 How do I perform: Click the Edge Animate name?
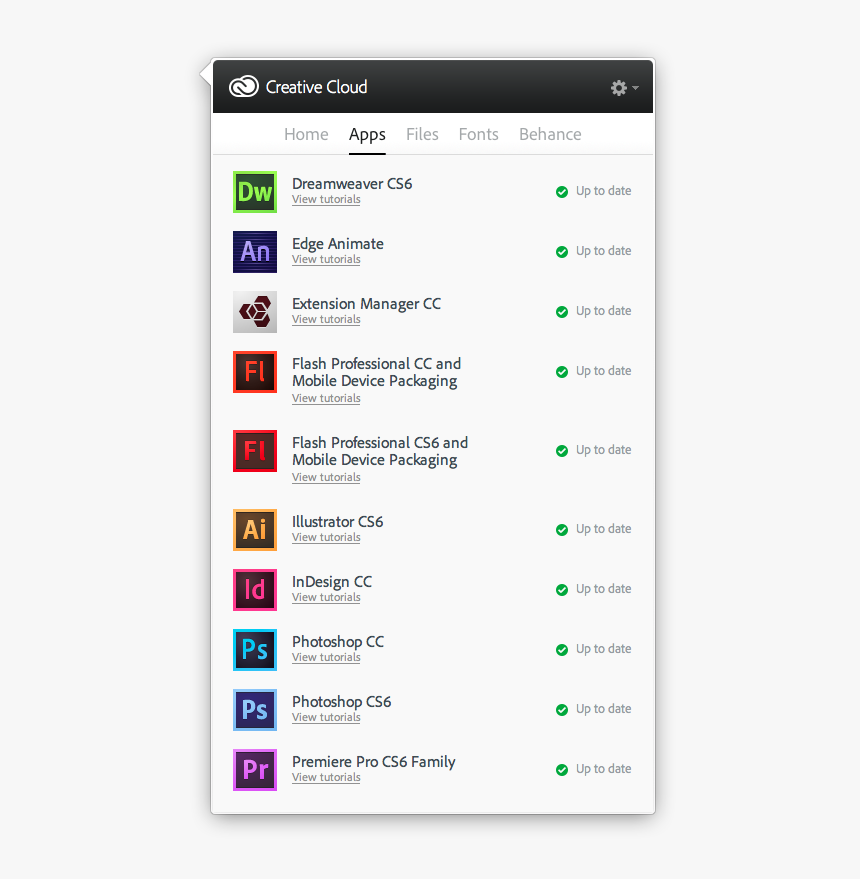[337, 244]
